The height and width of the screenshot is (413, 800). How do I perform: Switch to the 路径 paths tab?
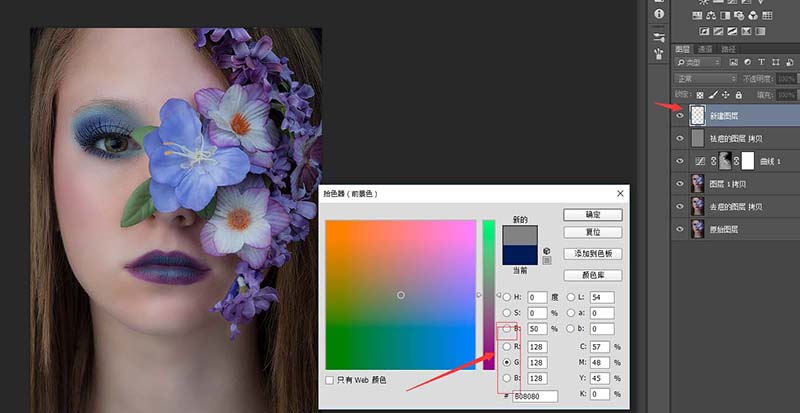tap(728, 48)
